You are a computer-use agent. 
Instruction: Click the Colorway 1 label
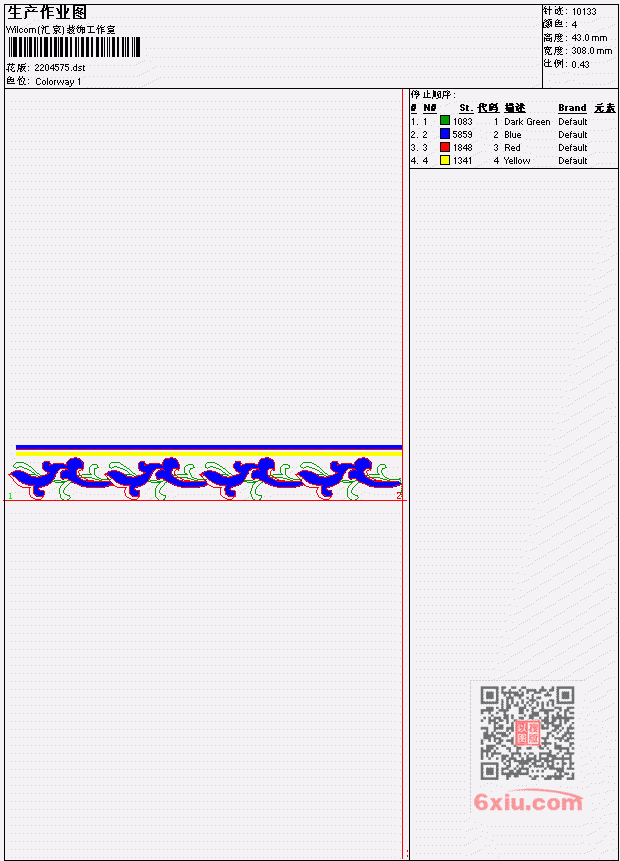click(58, 82)
